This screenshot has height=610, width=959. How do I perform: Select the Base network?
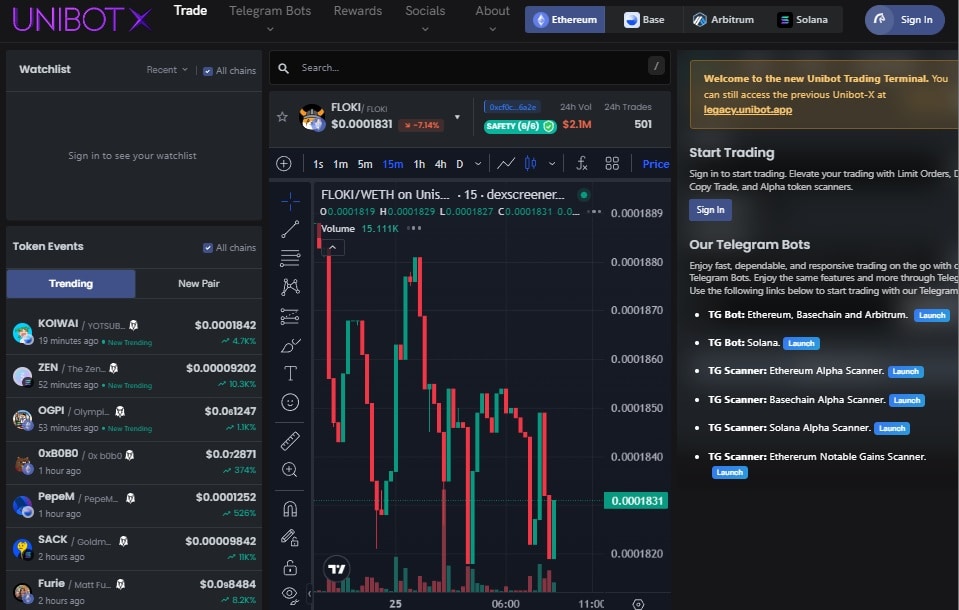coord(644,20)
